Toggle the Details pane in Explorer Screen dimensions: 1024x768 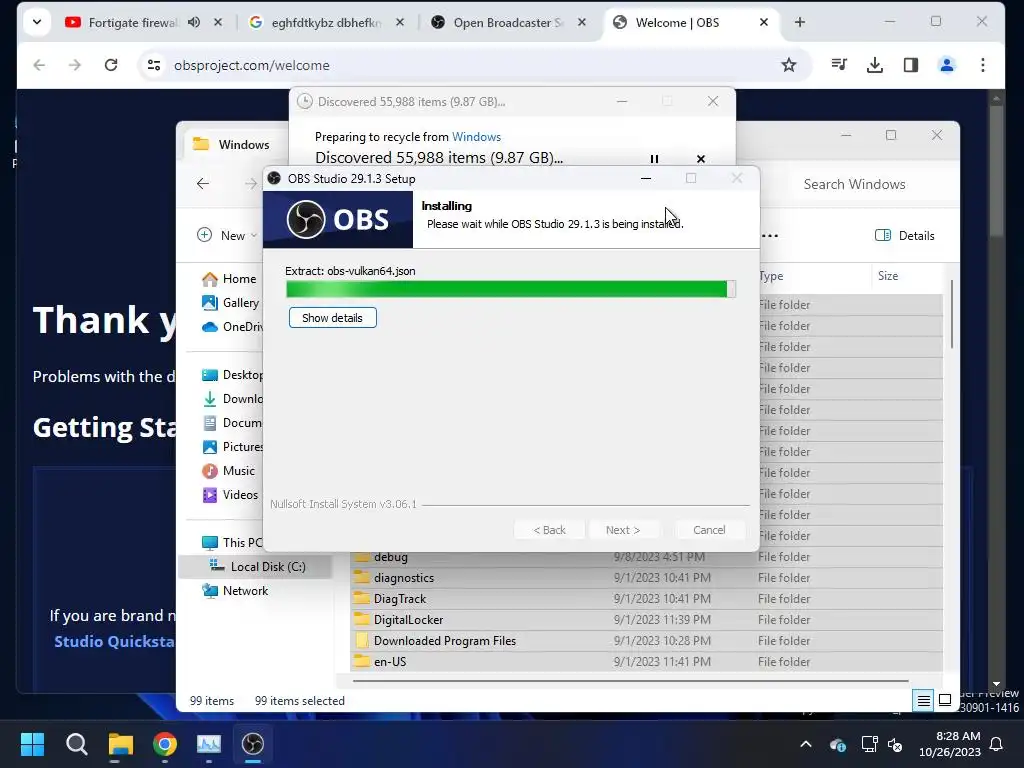point(904,236)
